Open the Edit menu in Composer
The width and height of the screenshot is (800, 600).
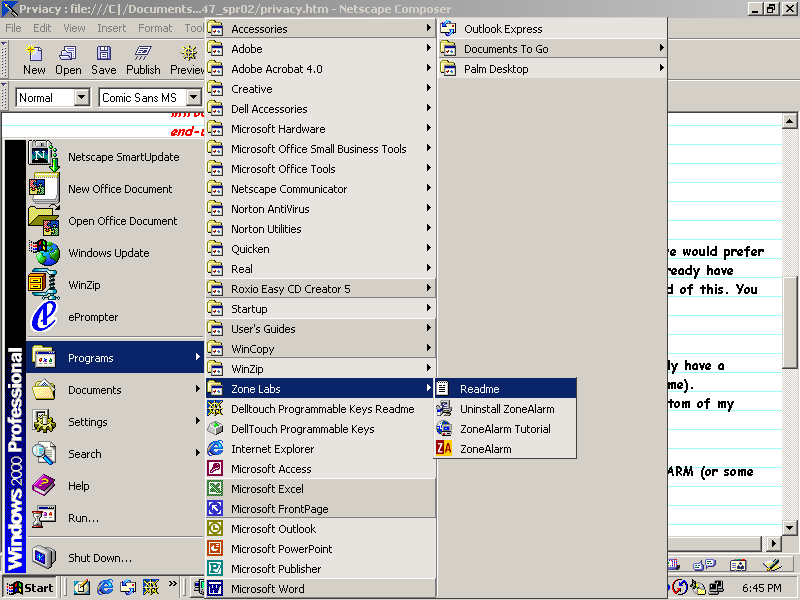42,28
